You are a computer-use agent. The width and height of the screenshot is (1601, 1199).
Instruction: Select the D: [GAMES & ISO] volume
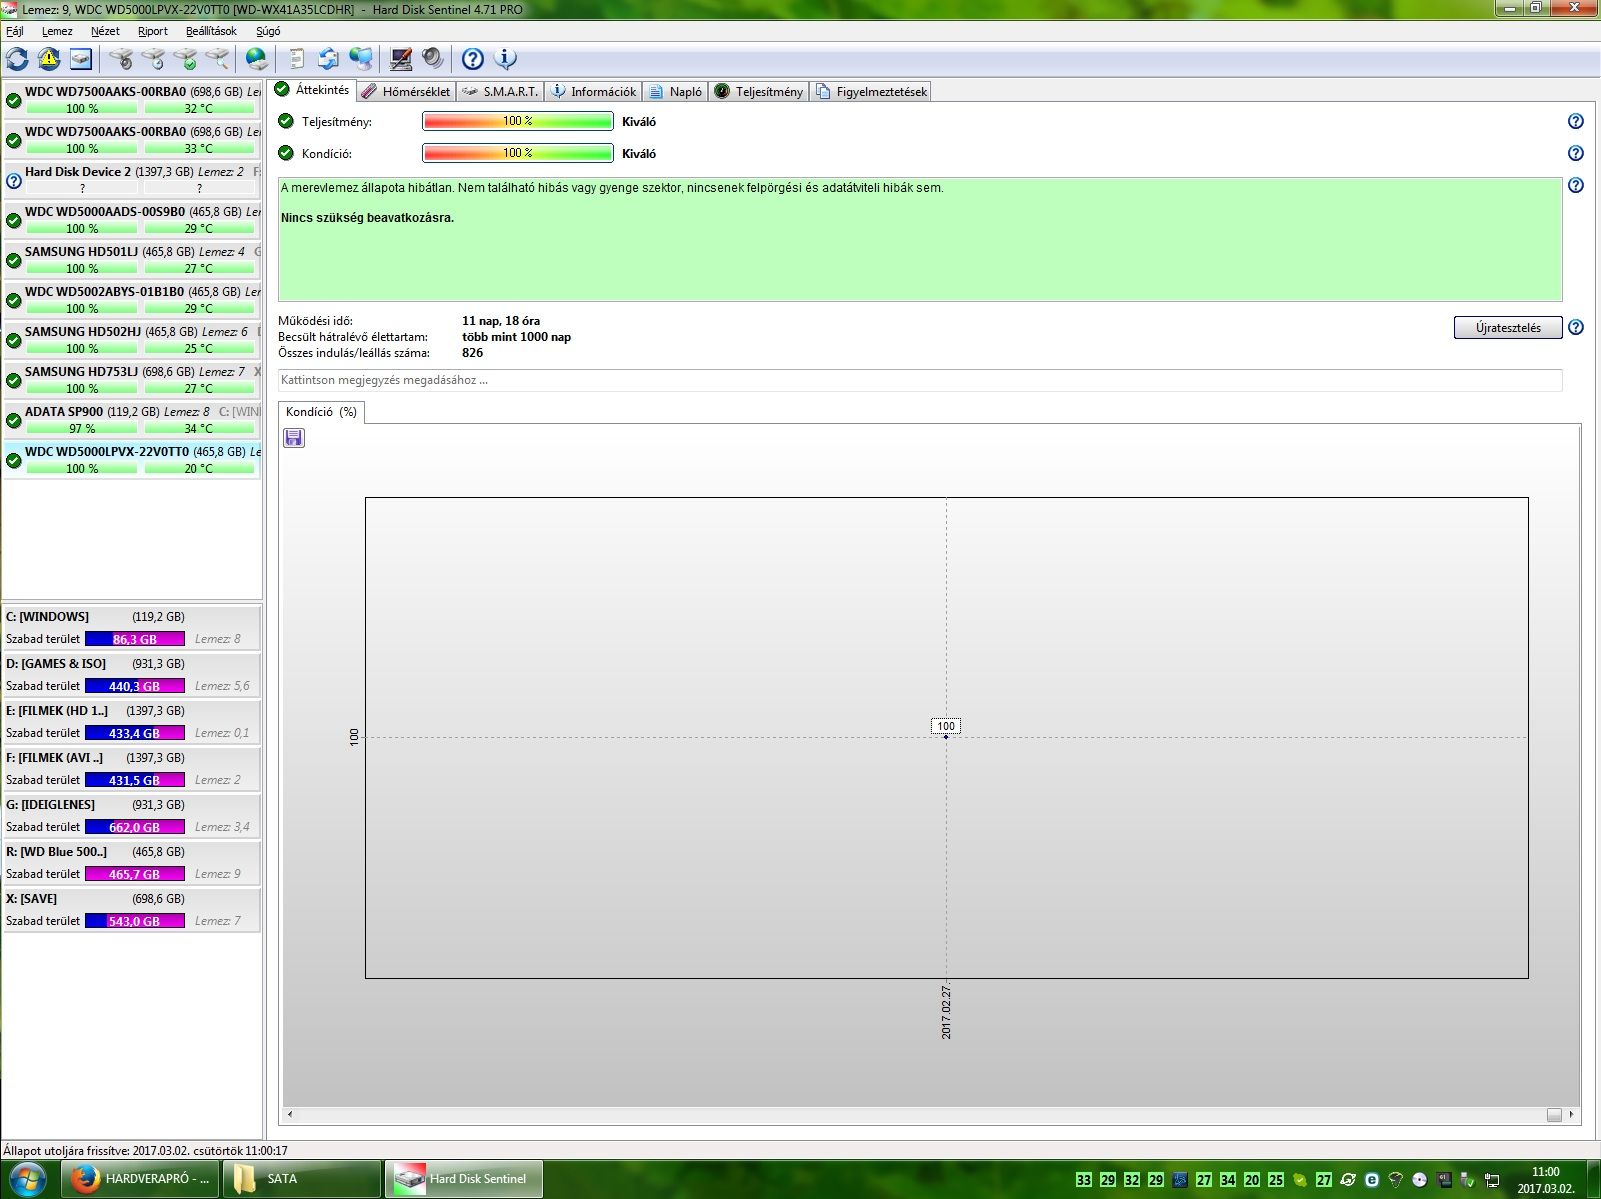pos(132,675)
